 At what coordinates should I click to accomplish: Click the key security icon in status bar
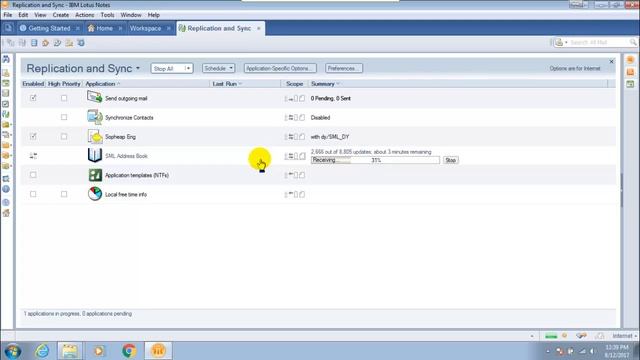click(582, 336)
